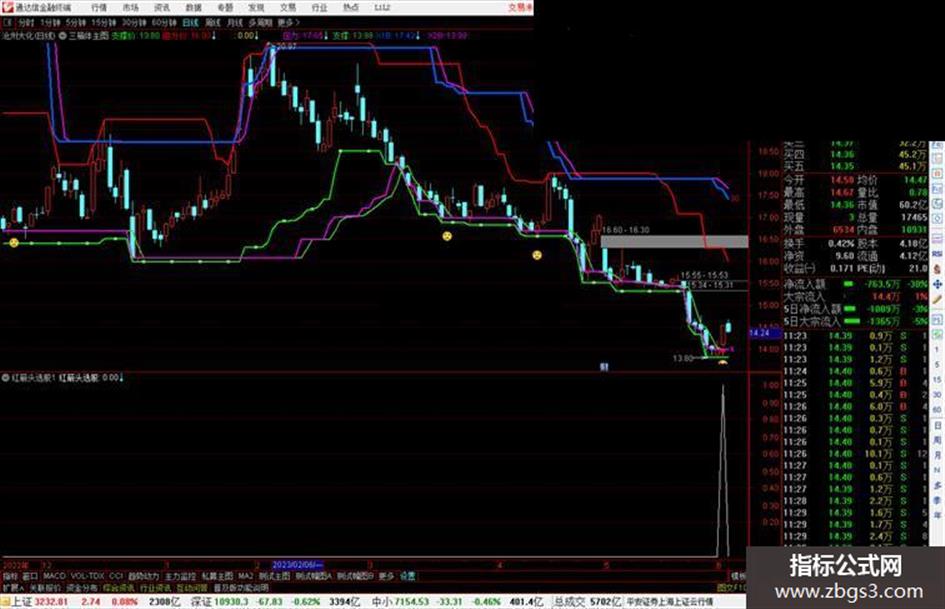The height and width of the screenshot is (609, 945).
Task: Click the 净流入额 row
Action: pos(855,284)
